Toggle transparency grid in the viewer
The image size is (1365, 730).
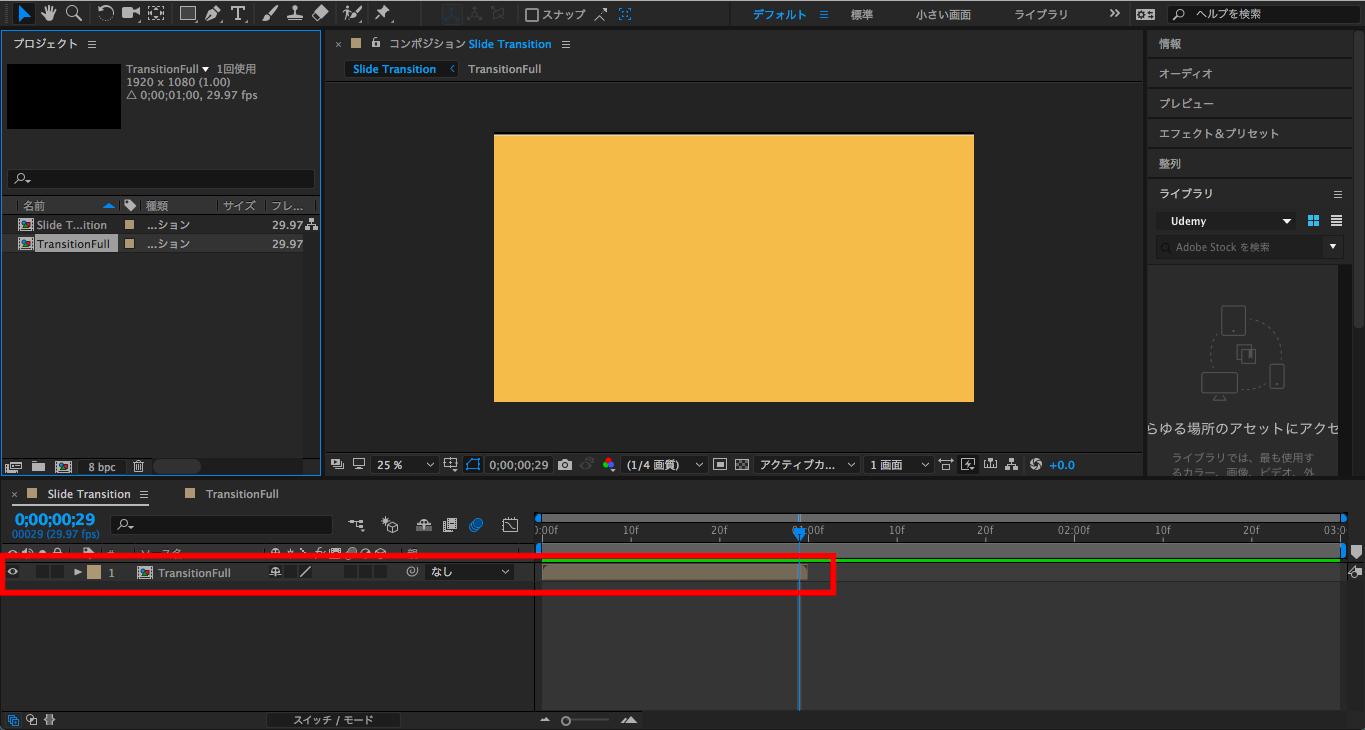pyautogui.click(x=742, y=465)
